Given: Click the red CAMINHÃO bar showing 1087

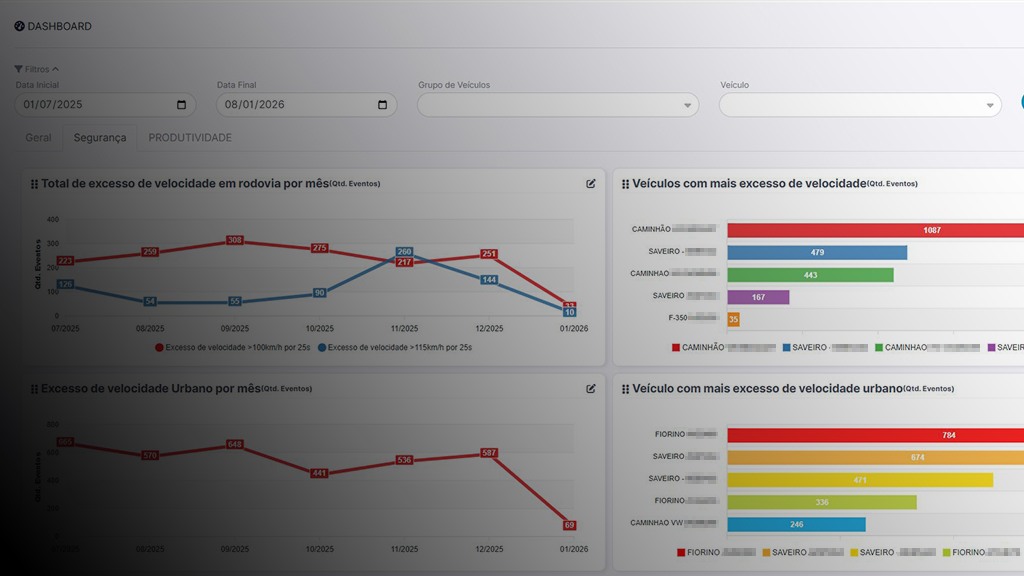Looking at the screenshot, I should tap(875, 230).
